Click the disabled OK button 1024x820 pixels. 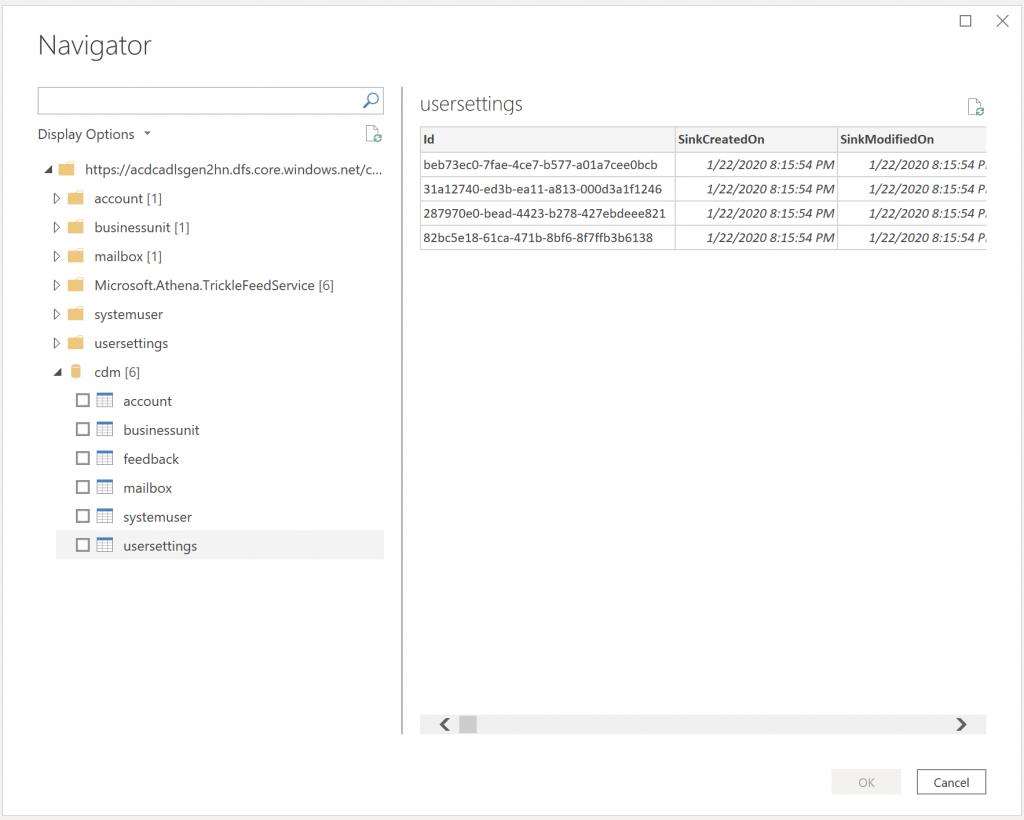pos(866,782)
